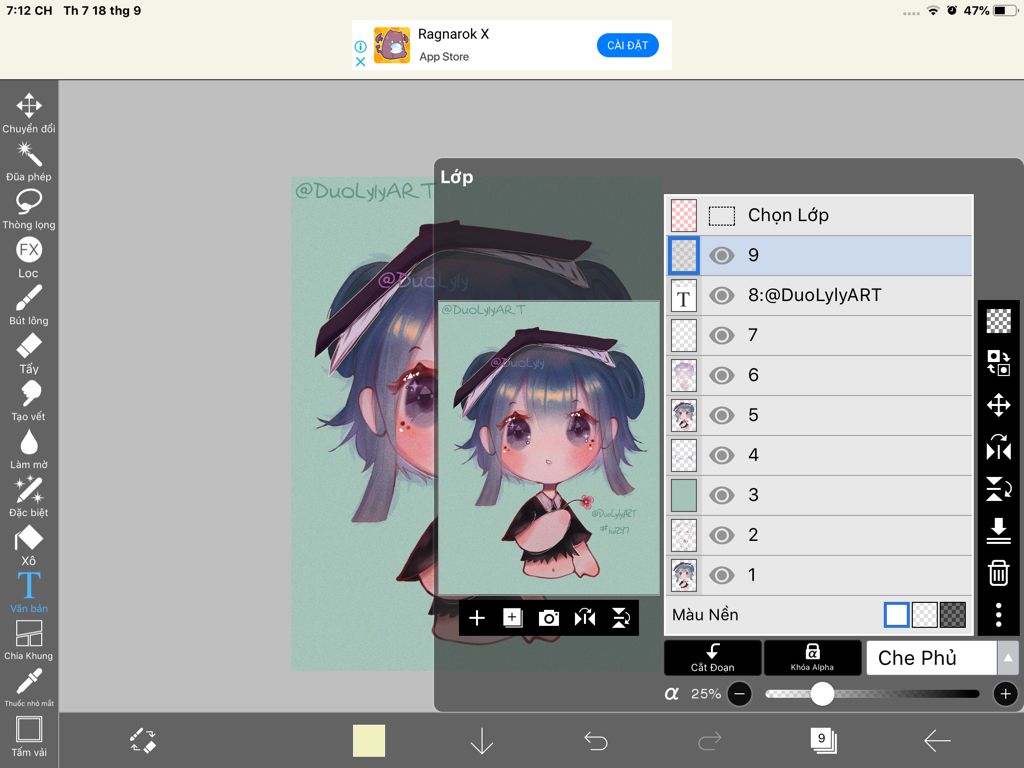Select the Đũa phép magic wand tool
1024x768 pixels.
point(29,161)
